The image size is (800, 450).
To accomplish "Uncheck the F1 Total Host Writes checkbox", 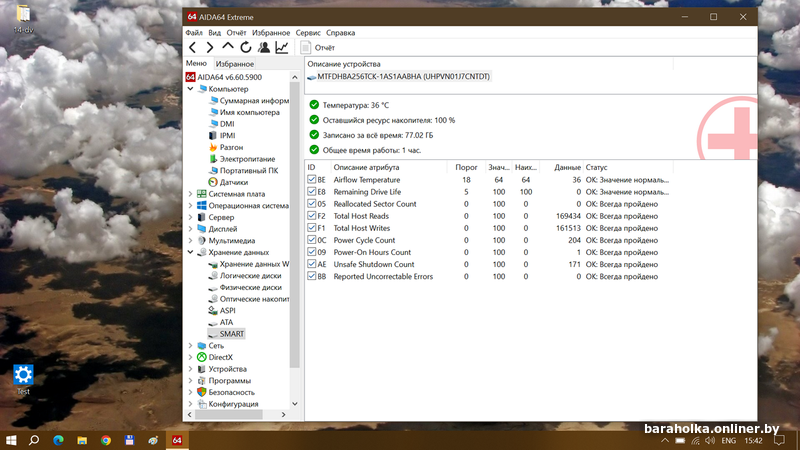I will pyautogui.click(x=312, y=228).
